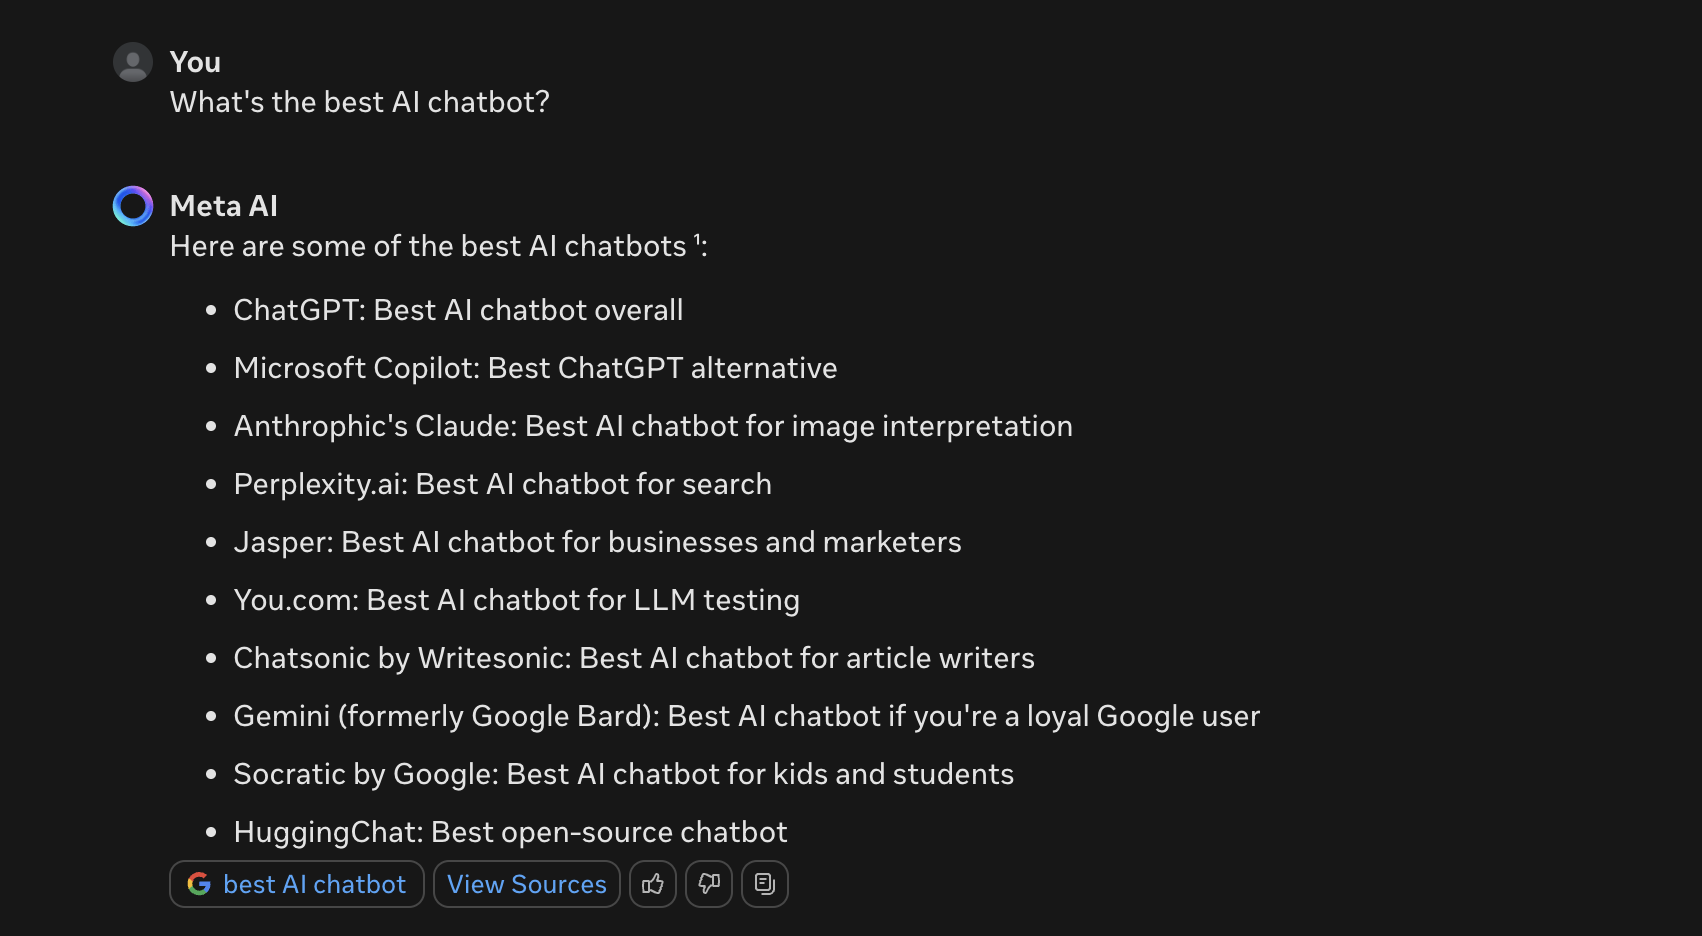
Task: Like Meta AI's response with thumbs up
Action: [x=653, y=884]
